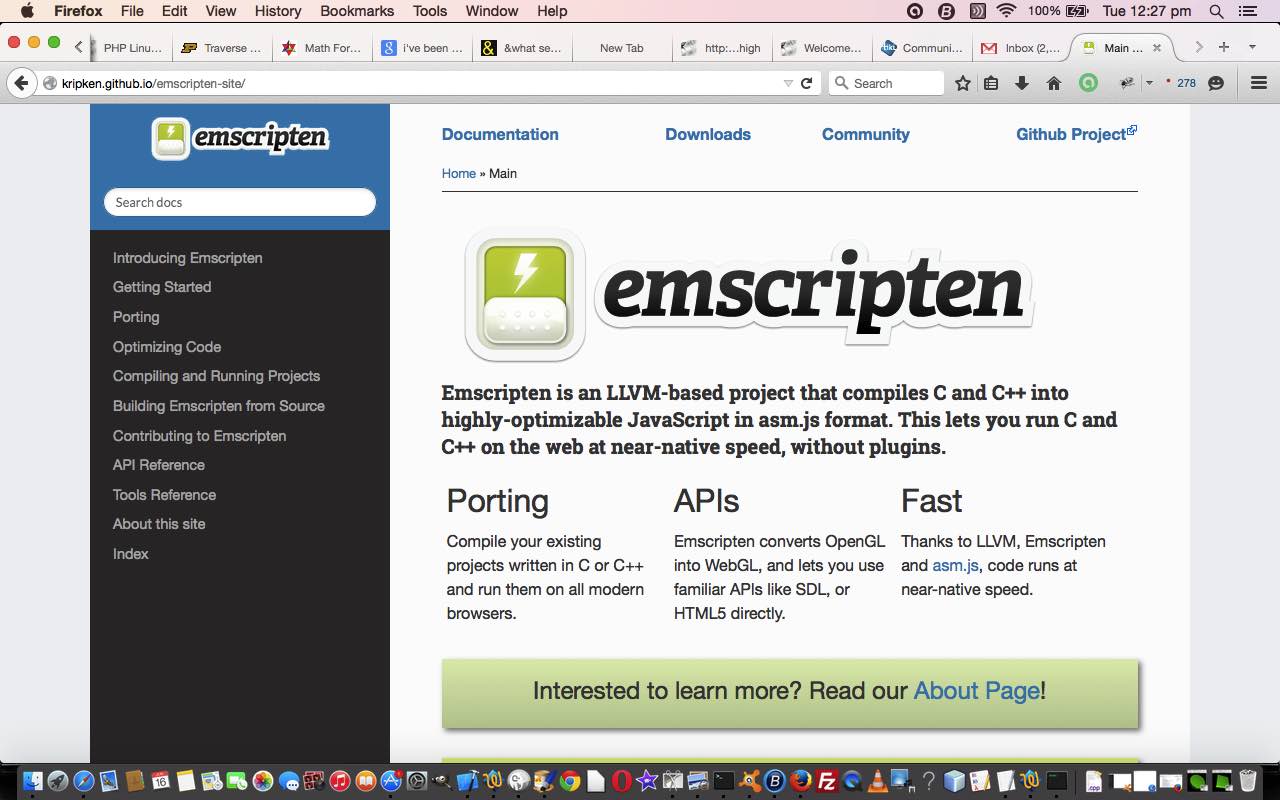Open Google Chrome from the Dock
Screen dimensions: 1280x800
click(570, 780)
